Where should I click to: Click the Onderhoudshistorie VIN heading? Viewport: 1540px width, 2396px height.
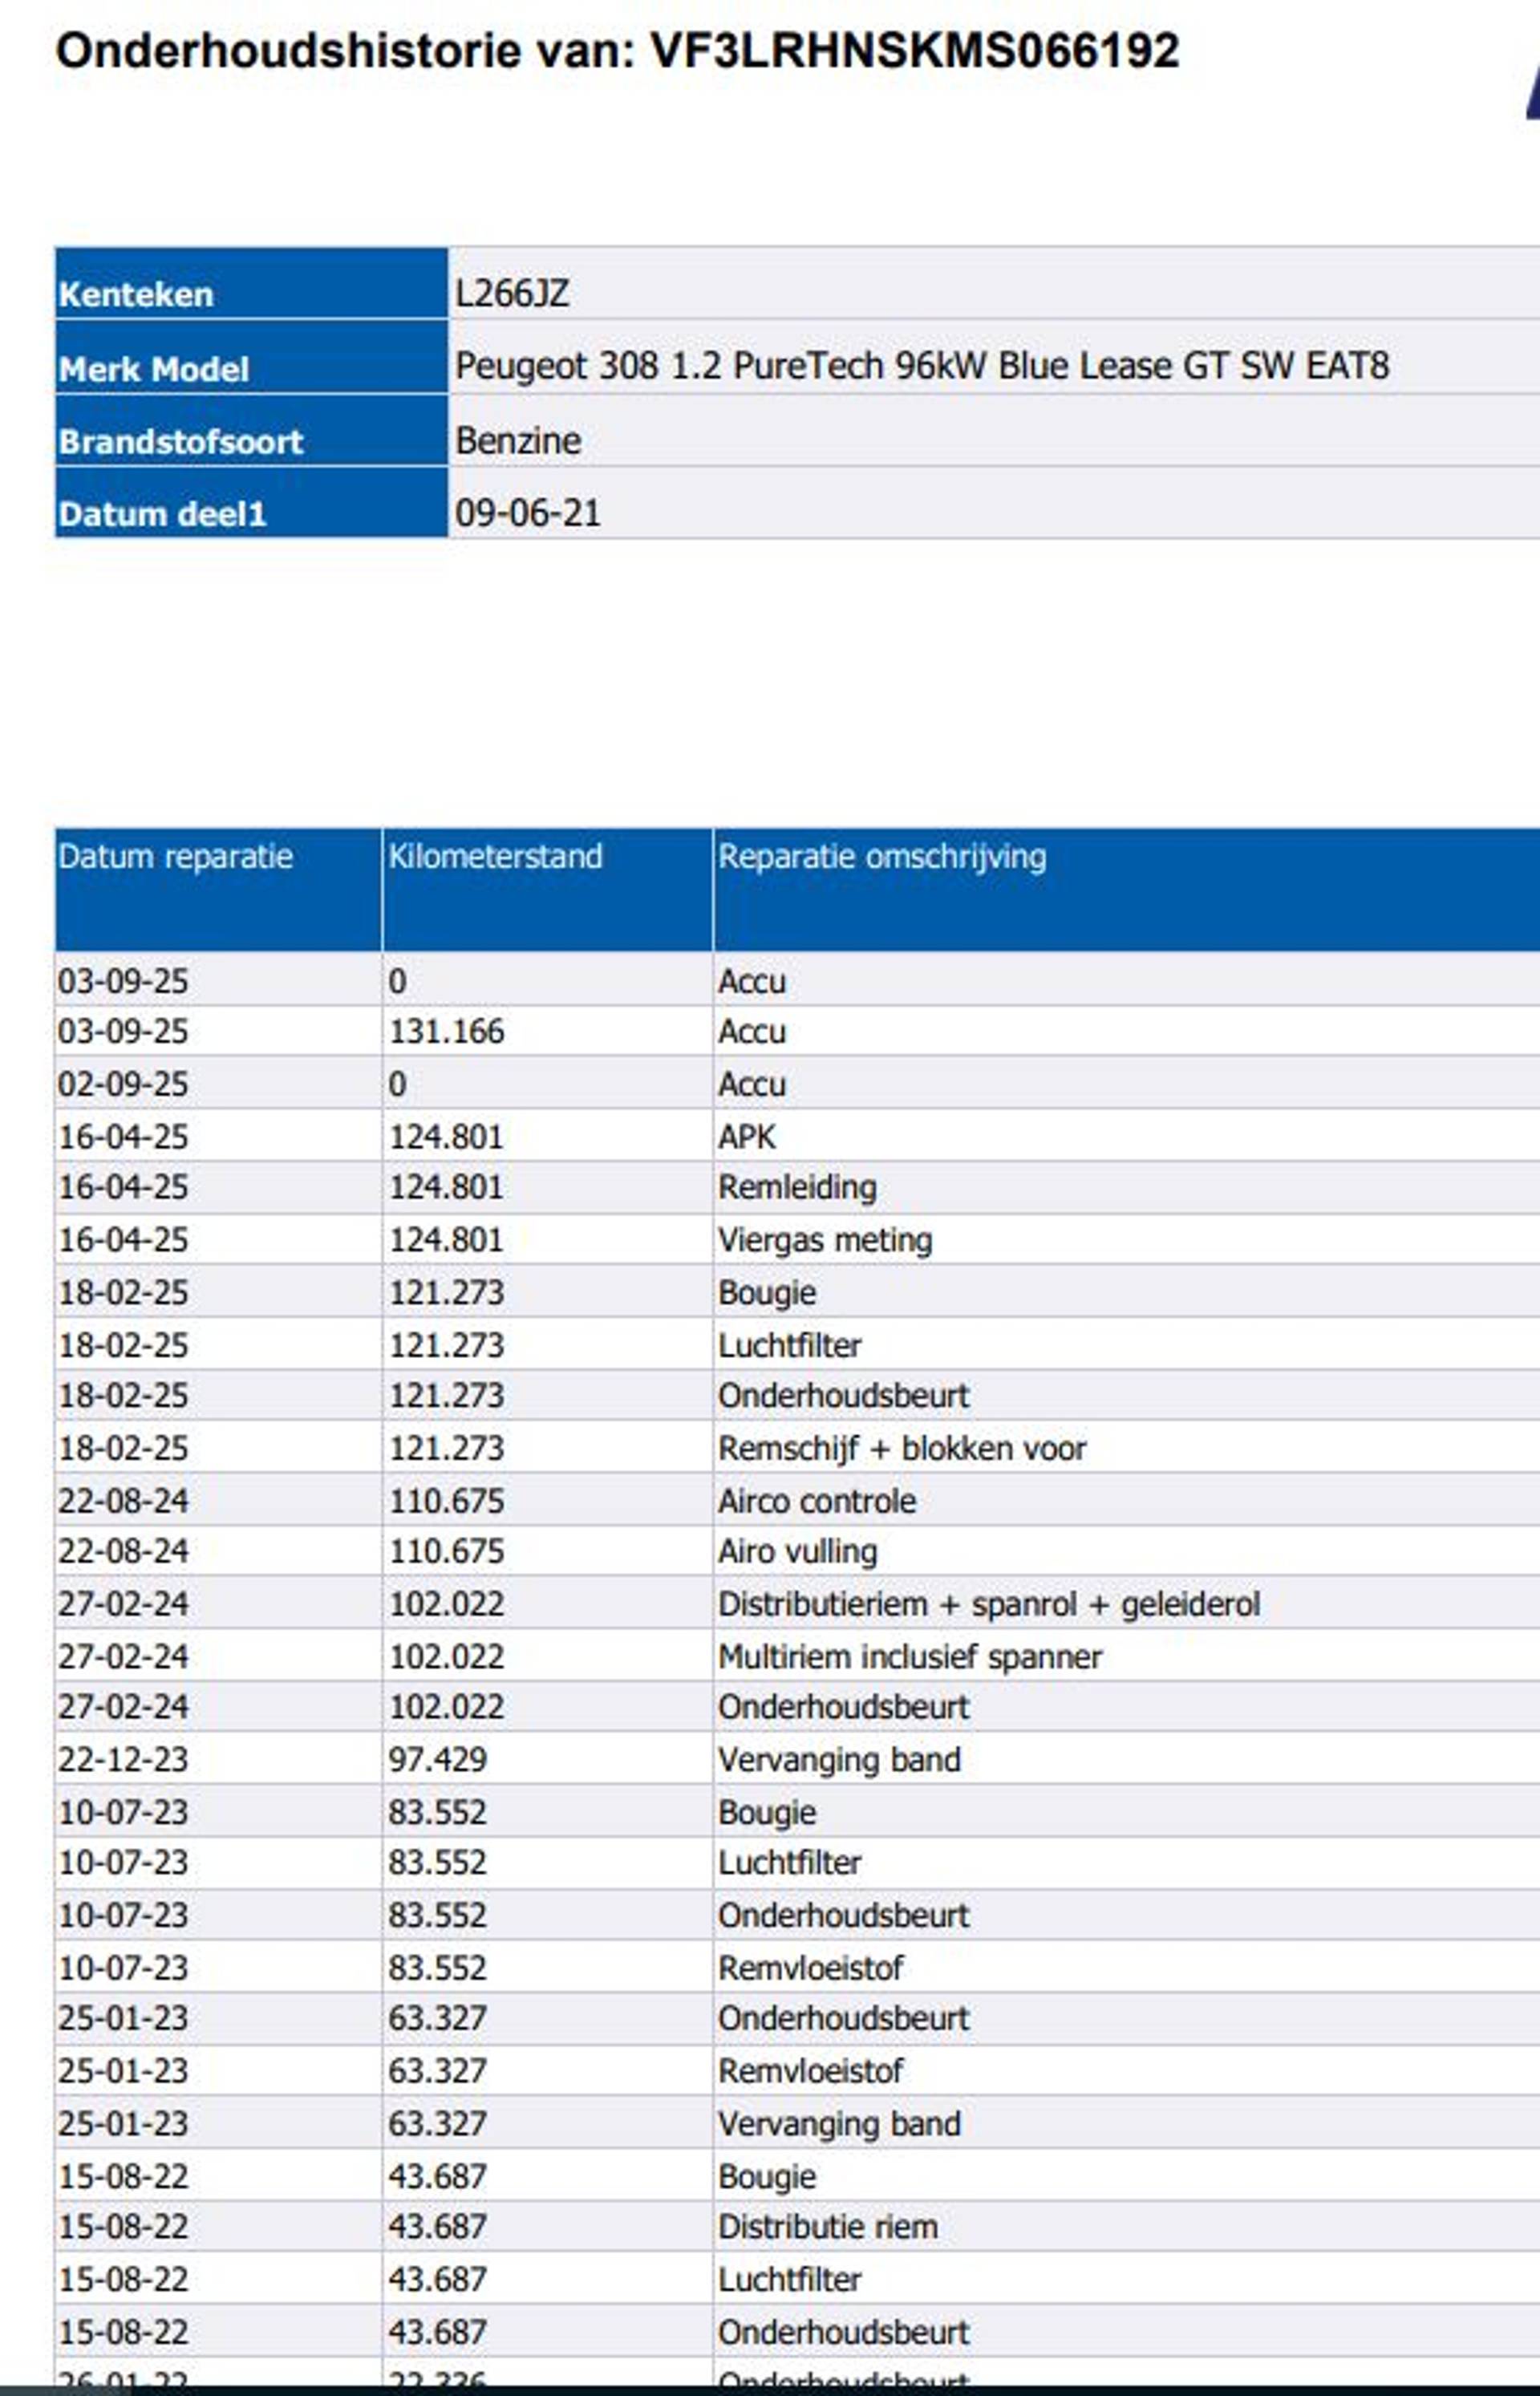point(617,51)
